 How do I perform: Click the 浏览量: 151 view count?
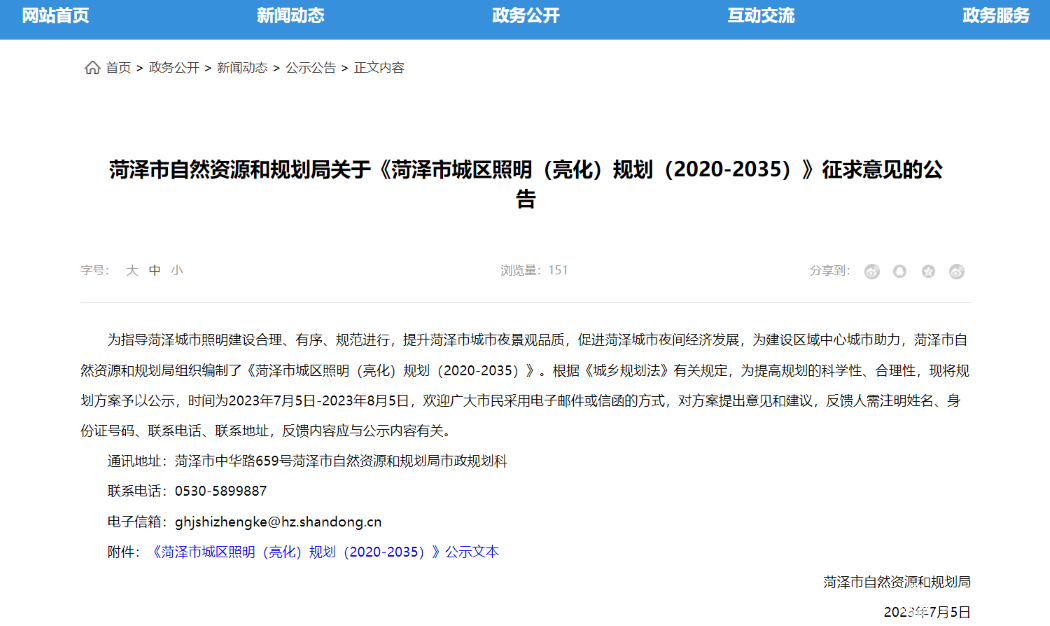click(534, 270)
